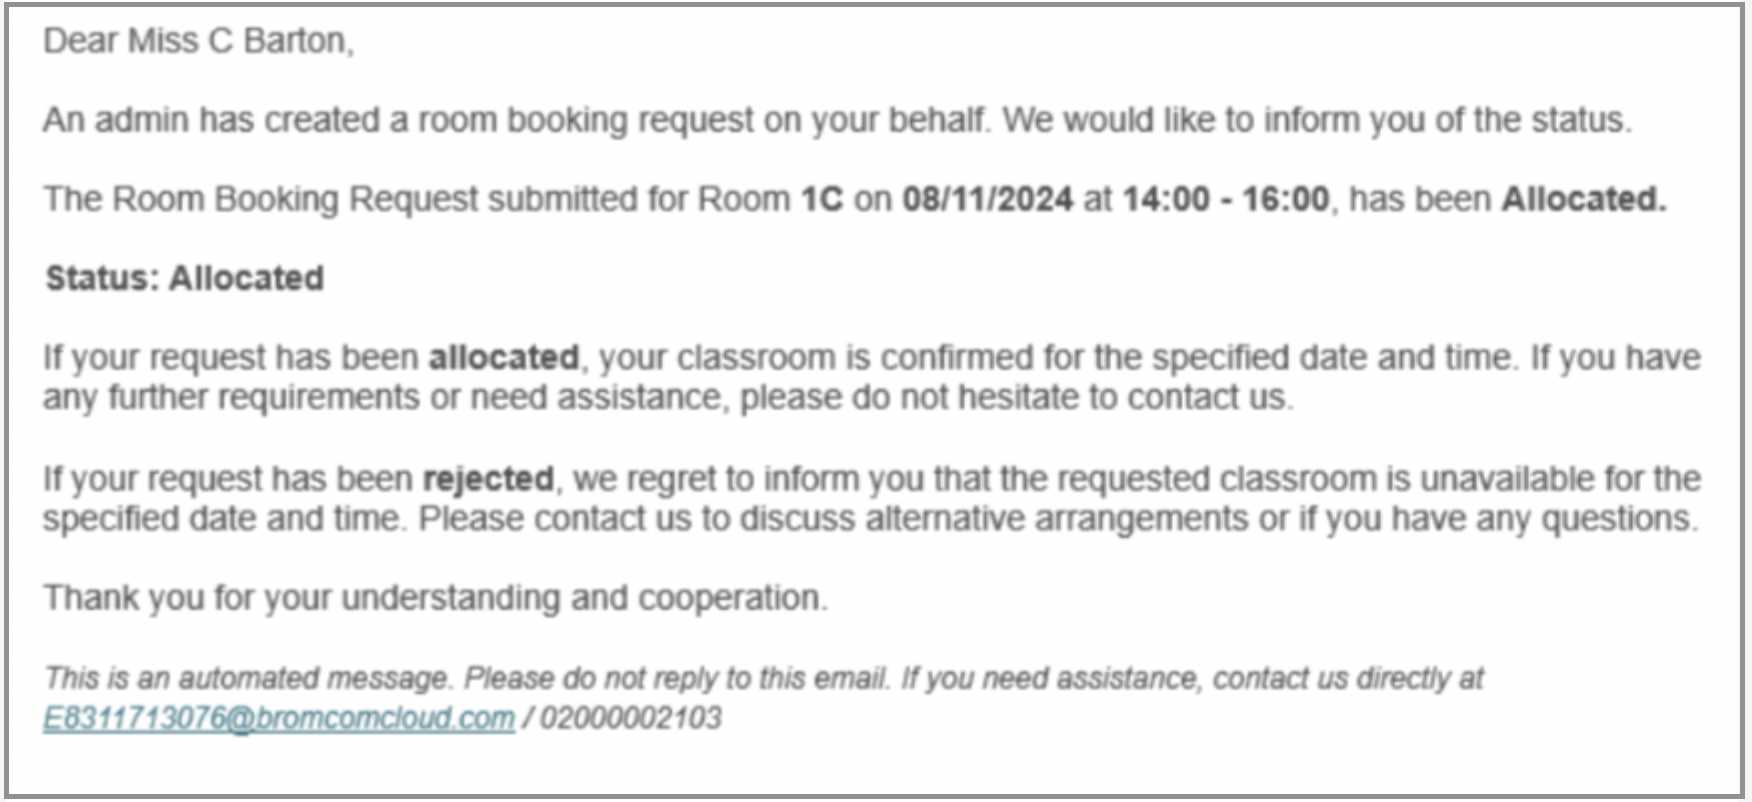
Task: Click the bold room name 1C
Action: click(x=822, y=199)
